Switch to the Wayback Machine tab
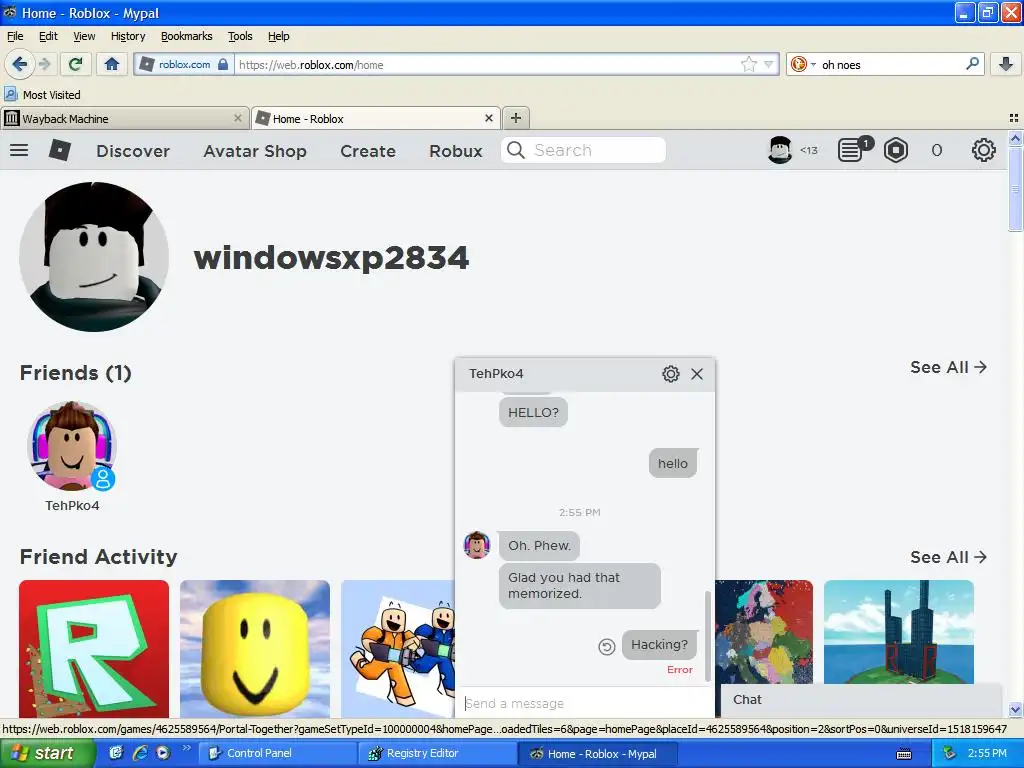1024x768 pixels. click(x=124, y=118)
